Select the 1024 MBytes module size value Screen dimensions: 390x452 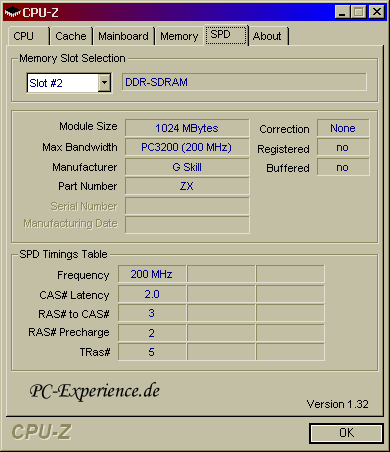(187, 128)
